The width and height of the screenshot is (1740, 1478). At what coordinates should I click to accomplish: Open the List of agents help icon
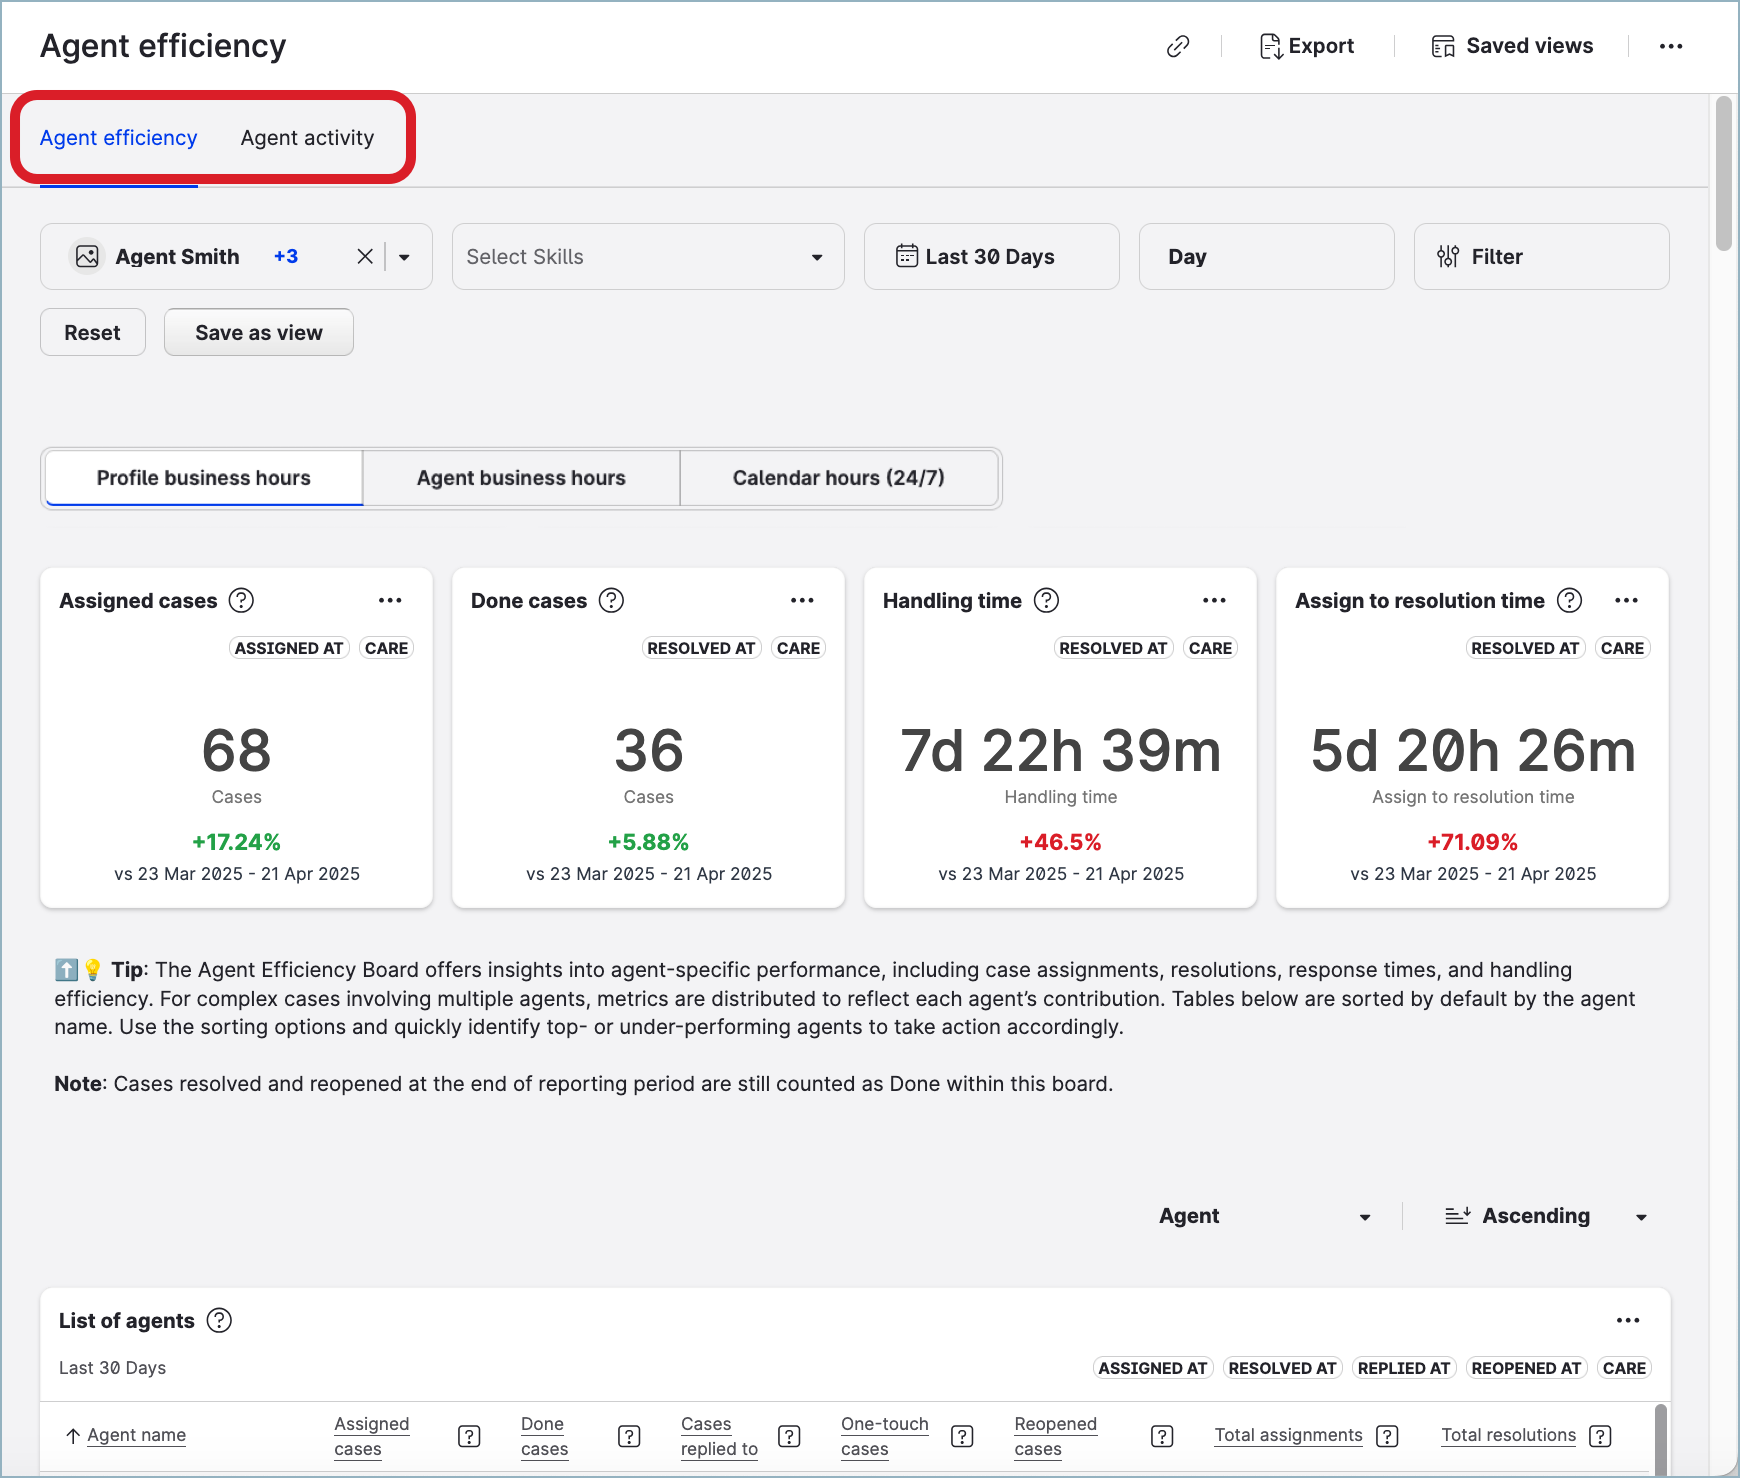pos(219,1320)
